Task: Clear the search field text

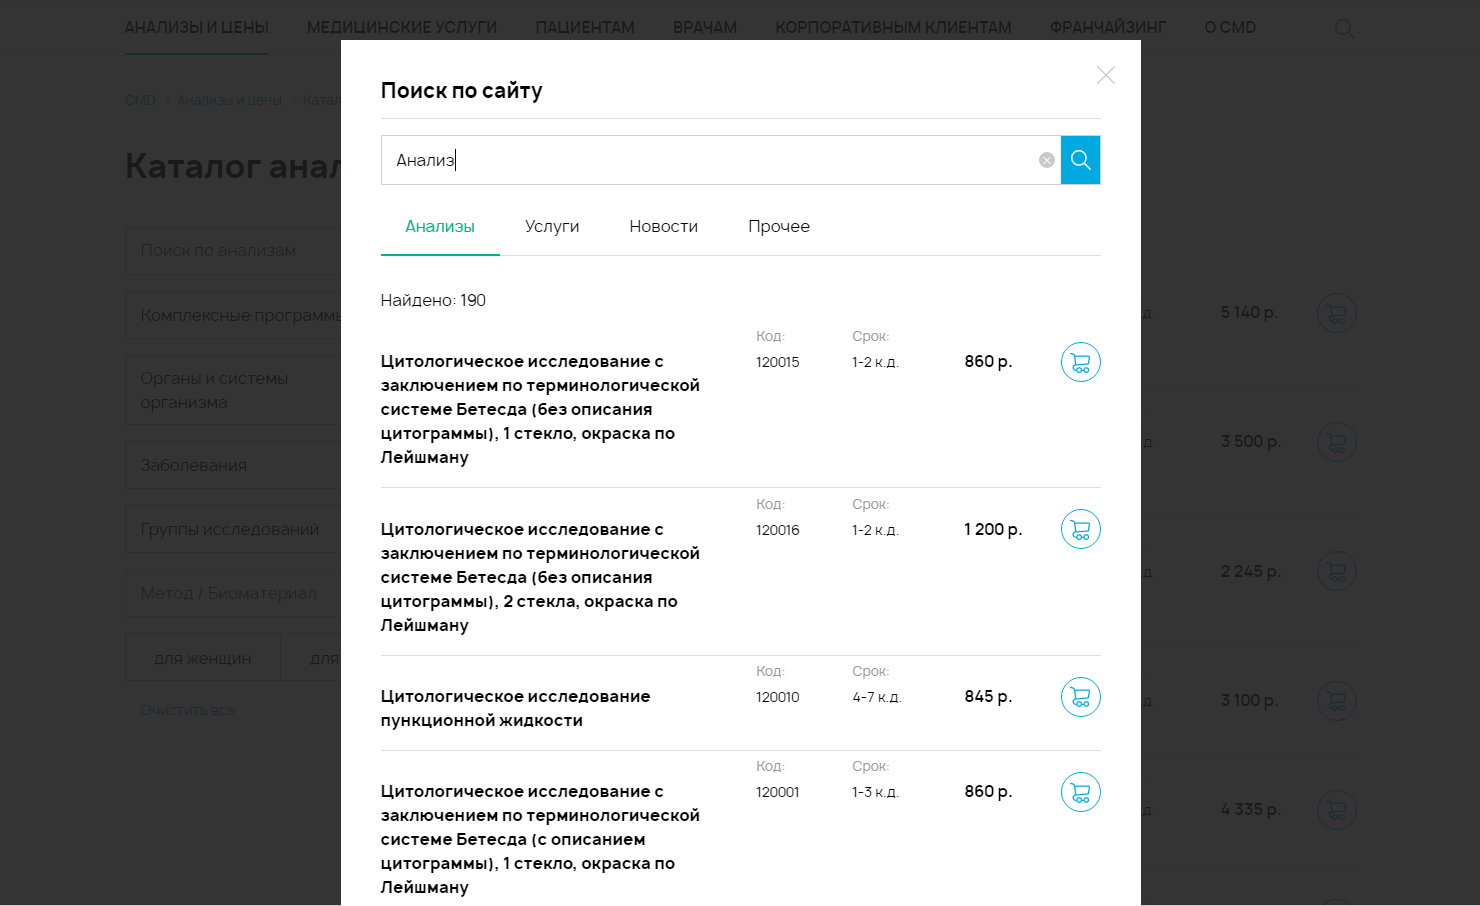Action: pos(1046,160)
